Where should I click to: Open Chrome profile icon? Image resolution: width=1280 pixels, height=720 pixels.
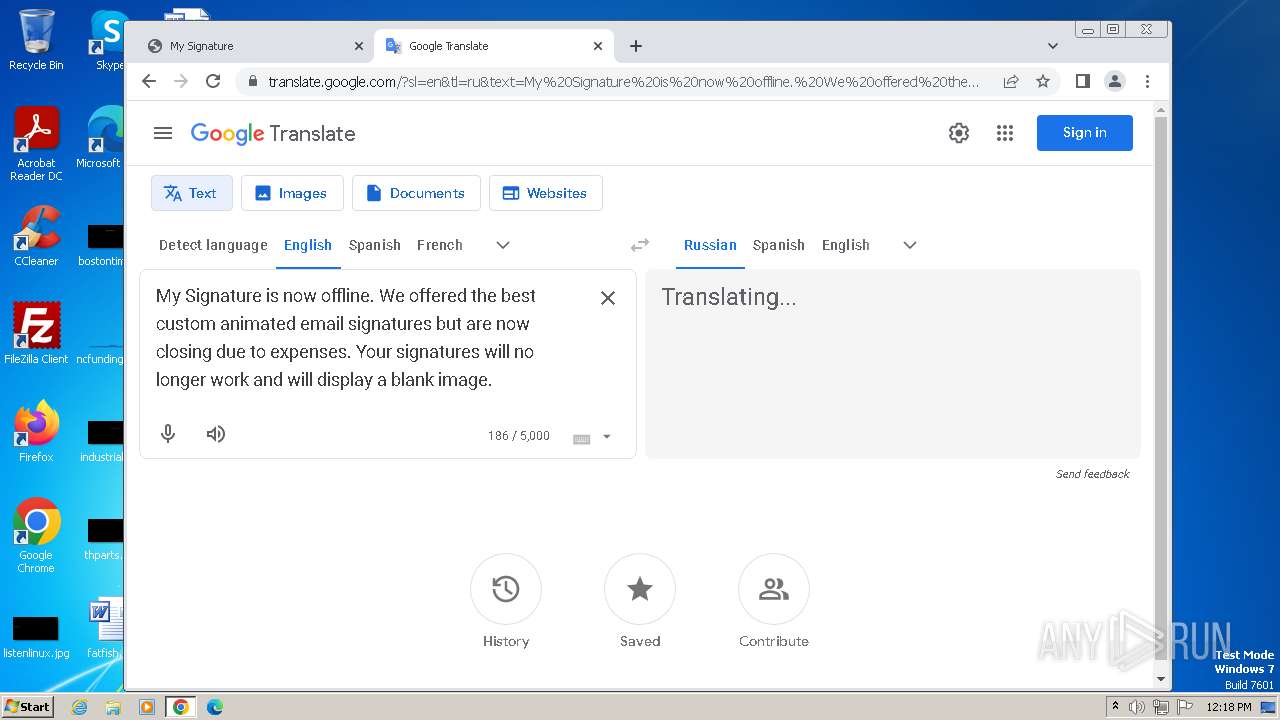click(x=1115, y=82)
